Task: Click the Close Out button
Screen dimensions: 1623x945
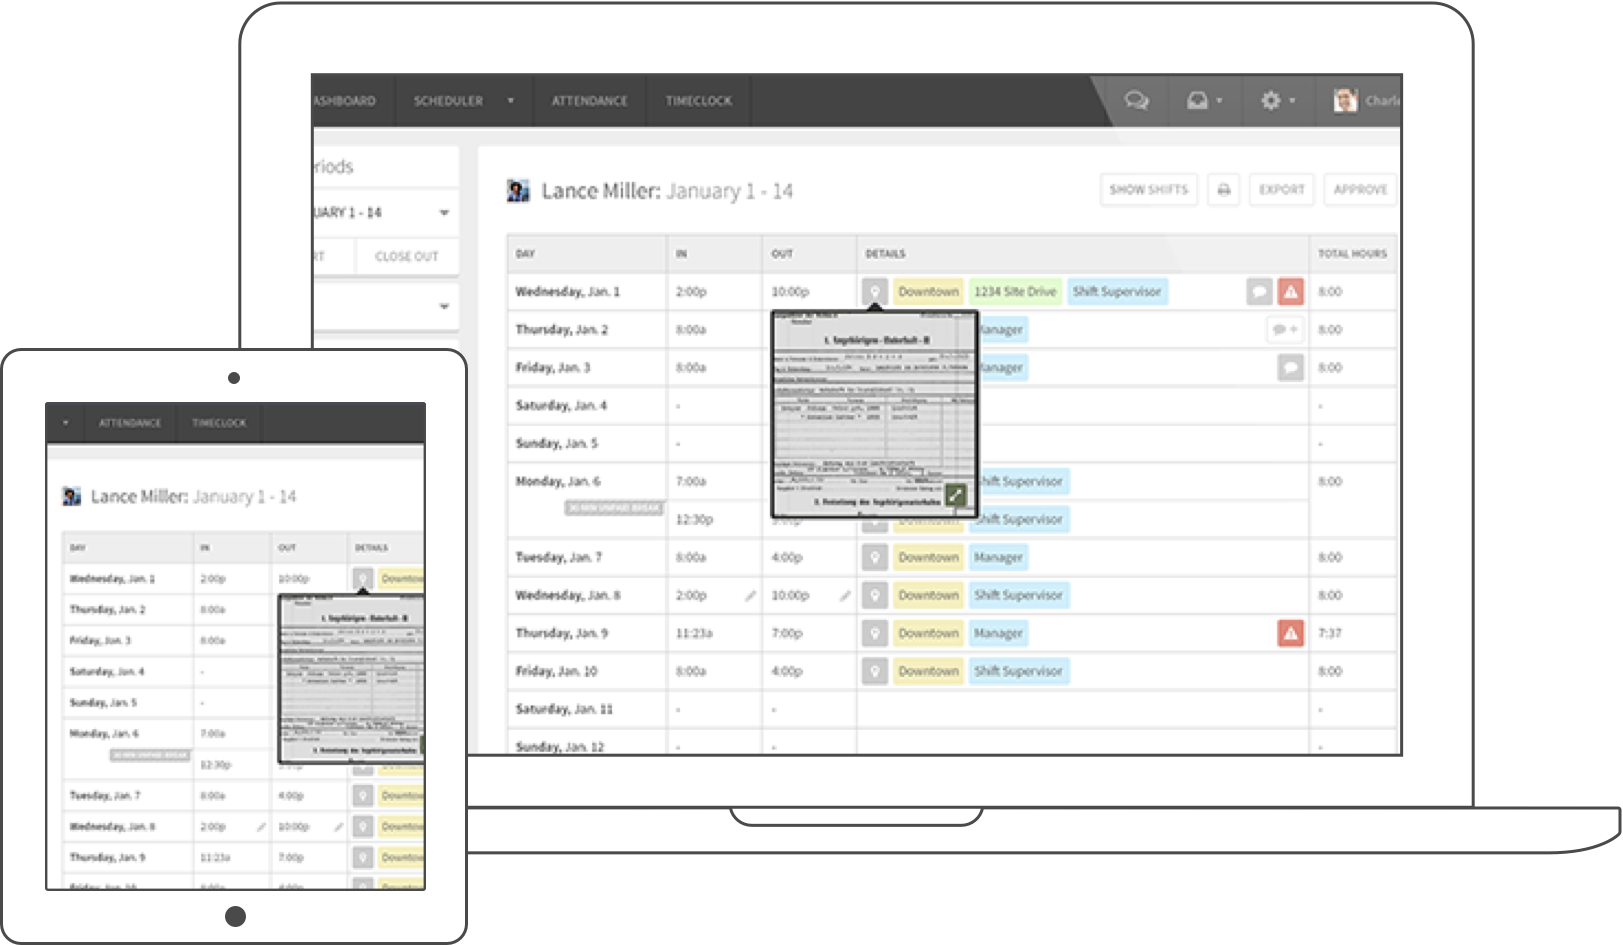Action: tap(407, 256)
